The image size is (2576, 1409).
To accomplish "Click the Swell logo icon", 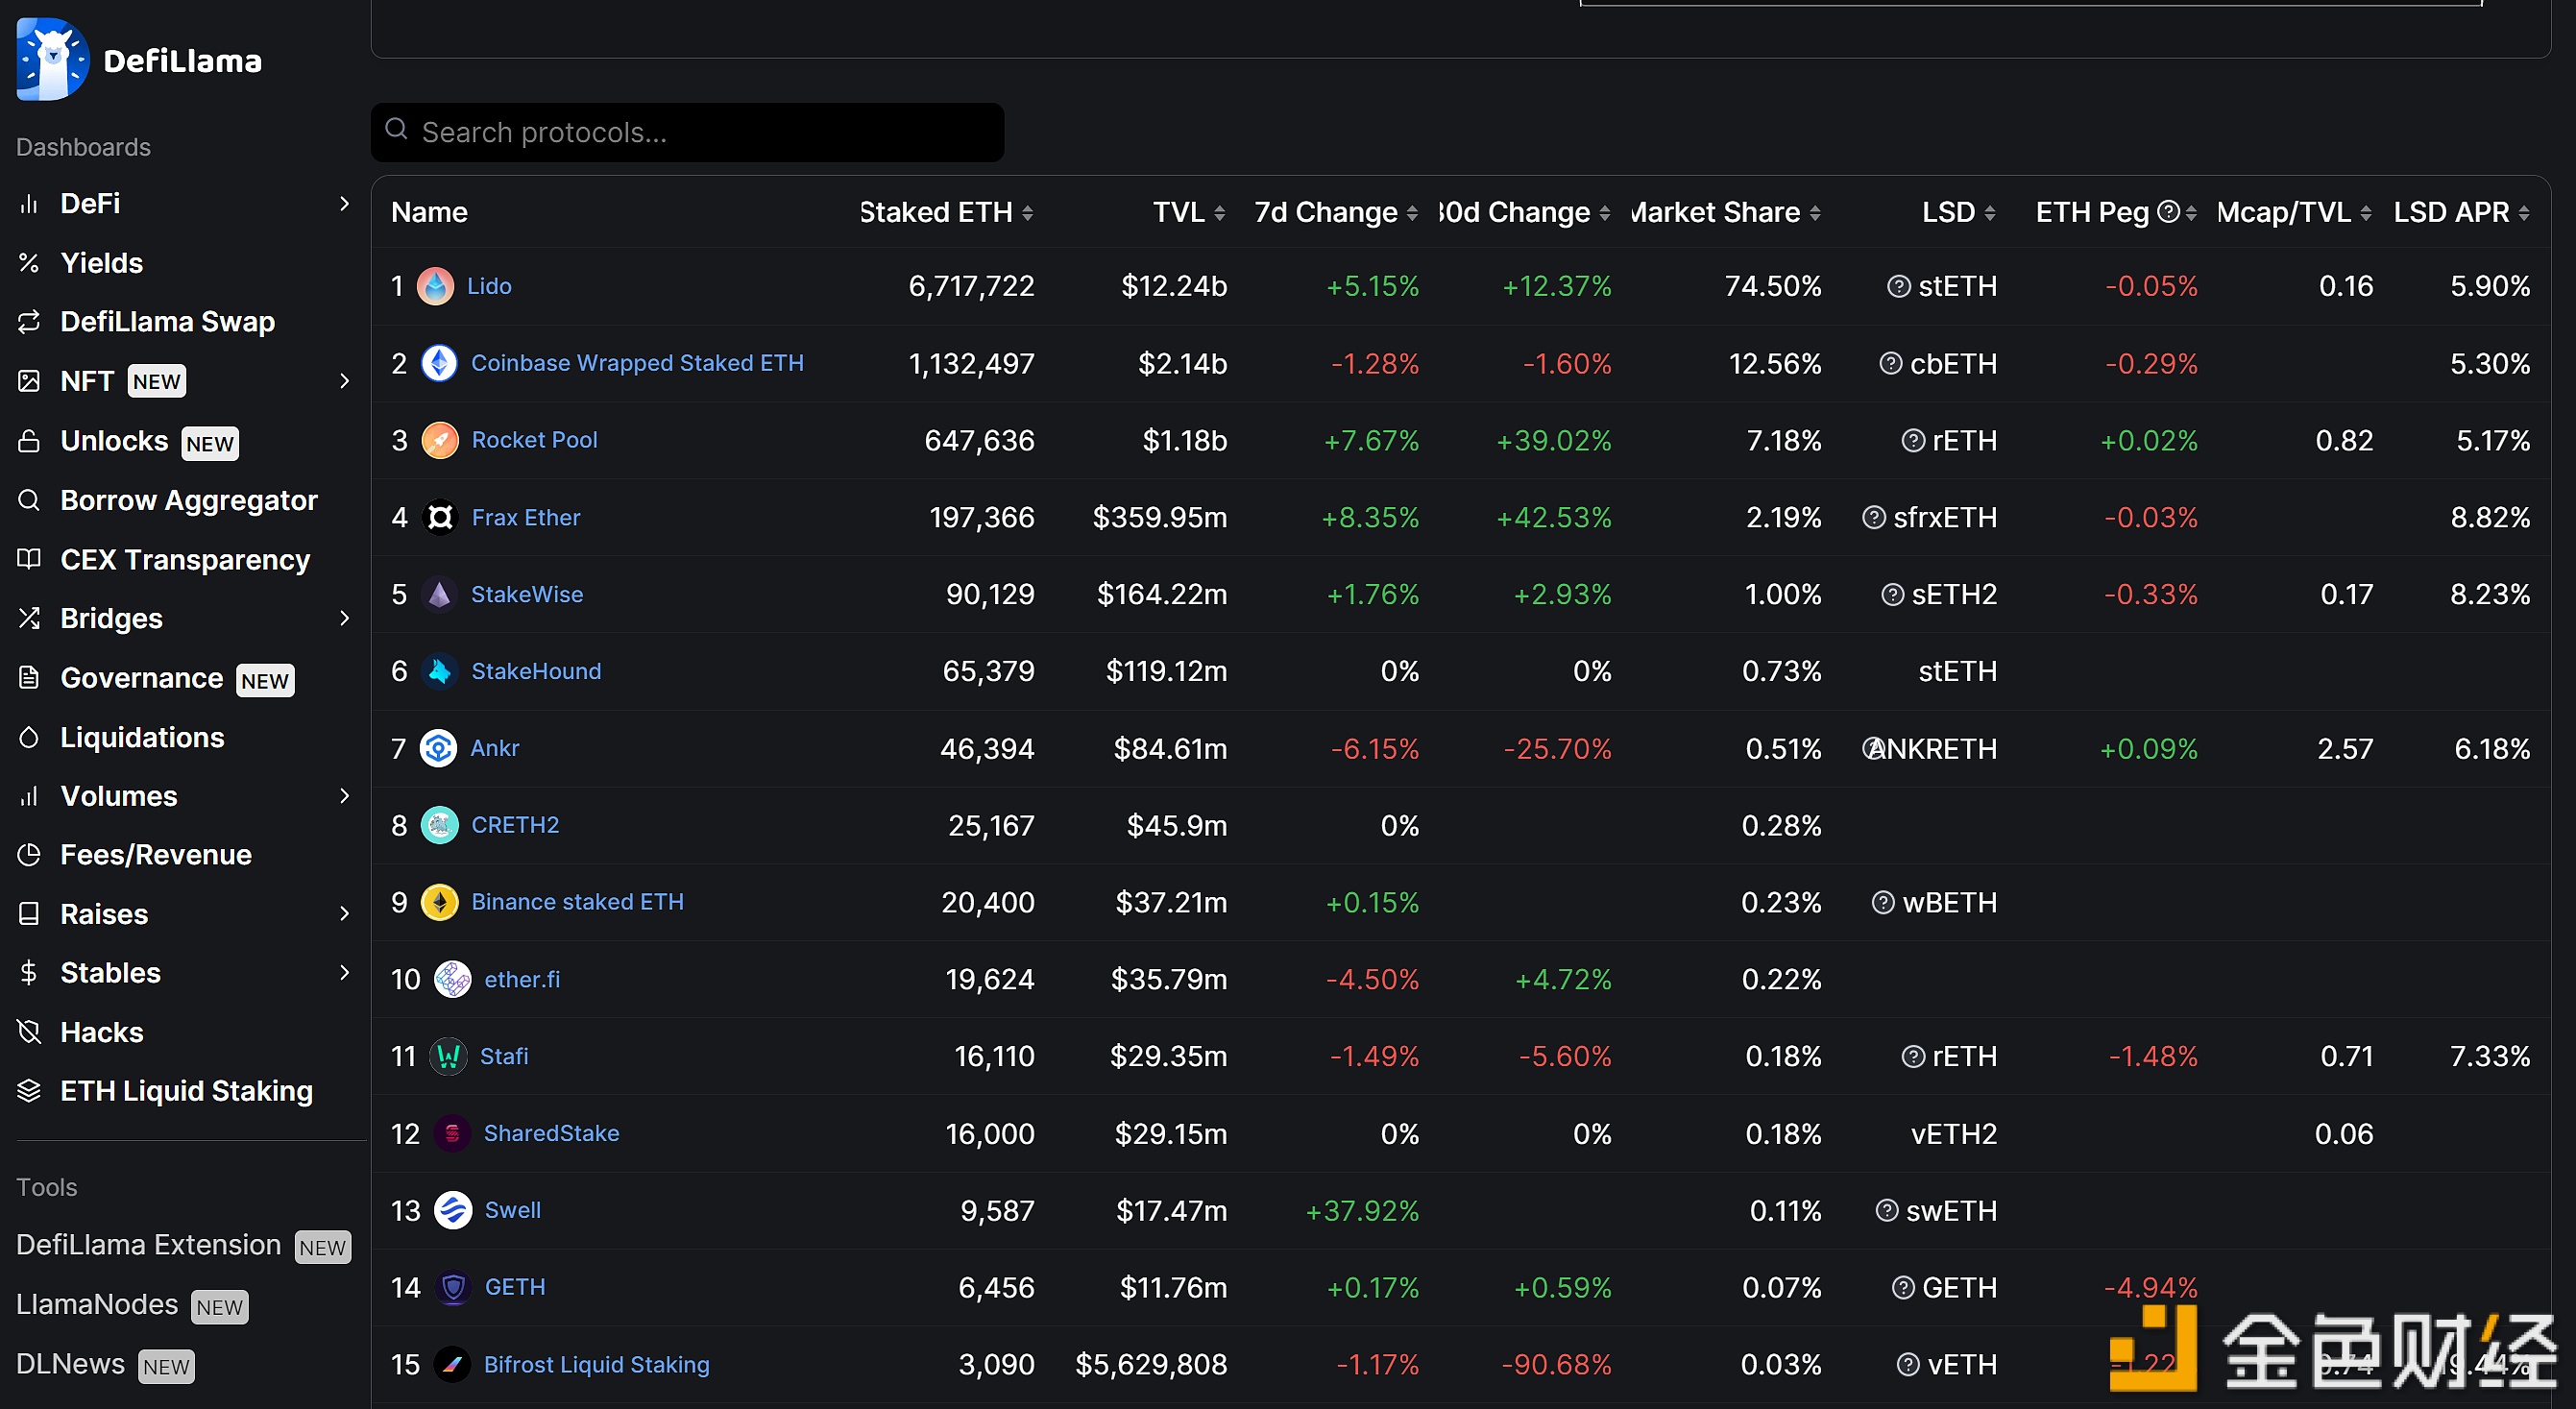I will pos(453,1211).
